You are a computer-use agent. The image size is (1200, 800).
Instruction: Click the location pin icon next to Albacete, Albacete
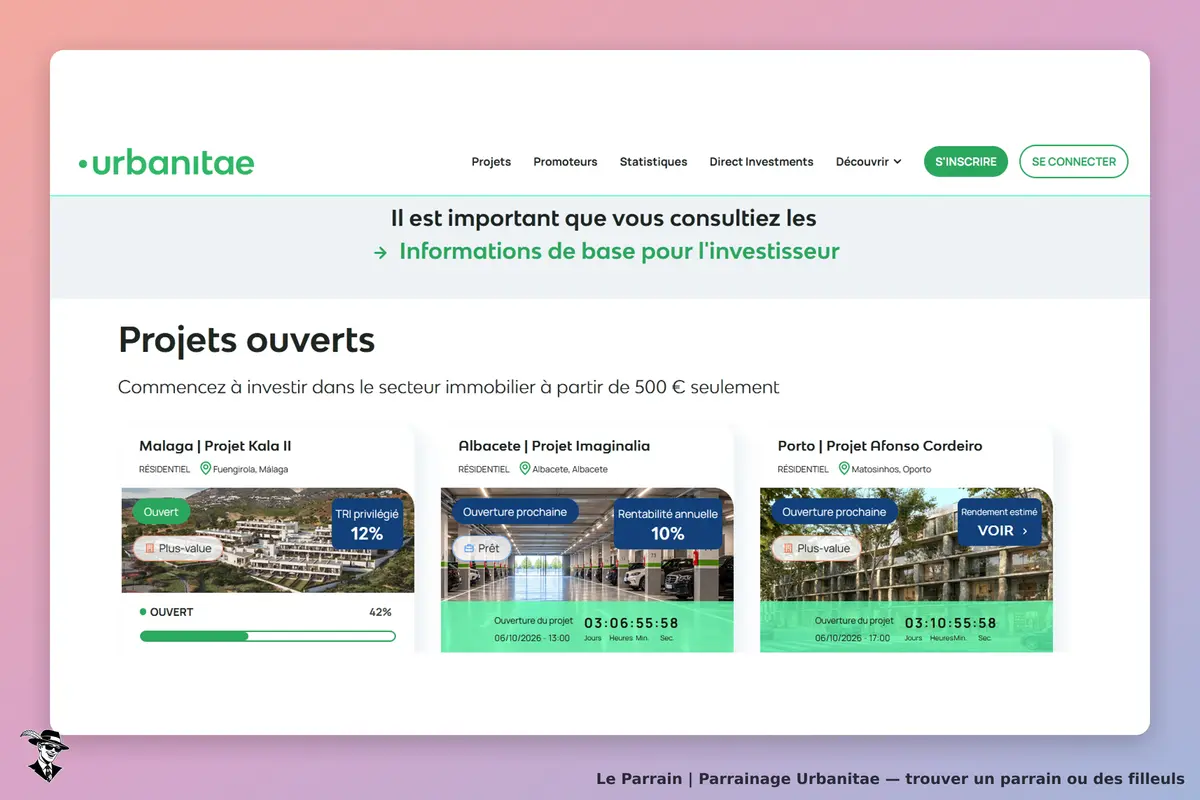pyautogui.click(x=524, y=468)
